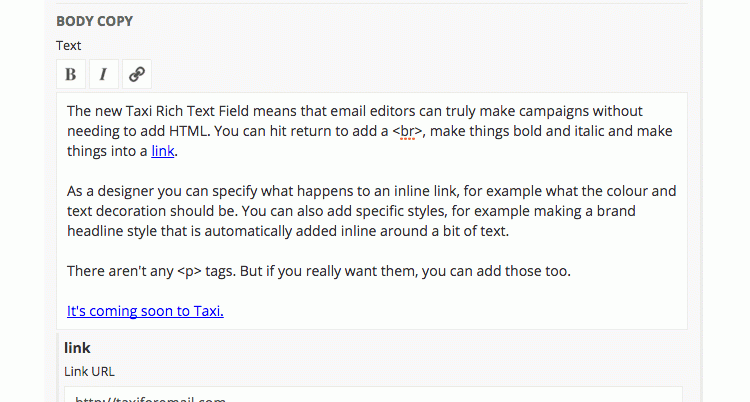Open the inline "link" hyperlink in first paragraph
Screen dimensions: 750x402
163,152
